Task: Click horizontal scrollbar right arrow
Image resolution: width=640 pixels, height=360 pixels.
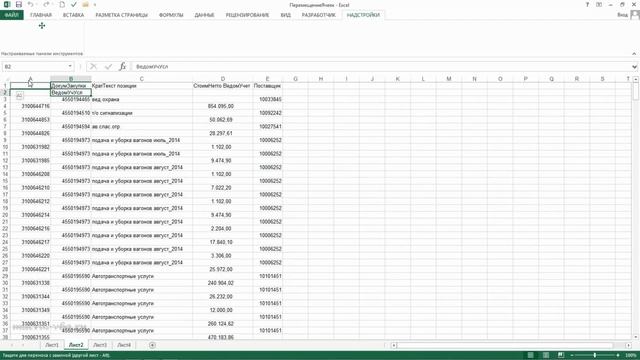Action: tap(629, 345)
